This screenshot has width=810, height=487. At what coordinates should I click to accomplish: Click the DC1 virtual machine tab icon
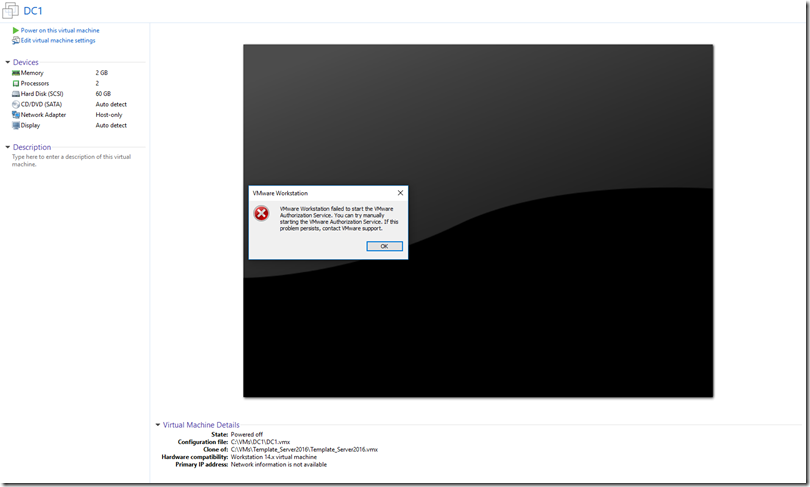[x=10, y=10]
